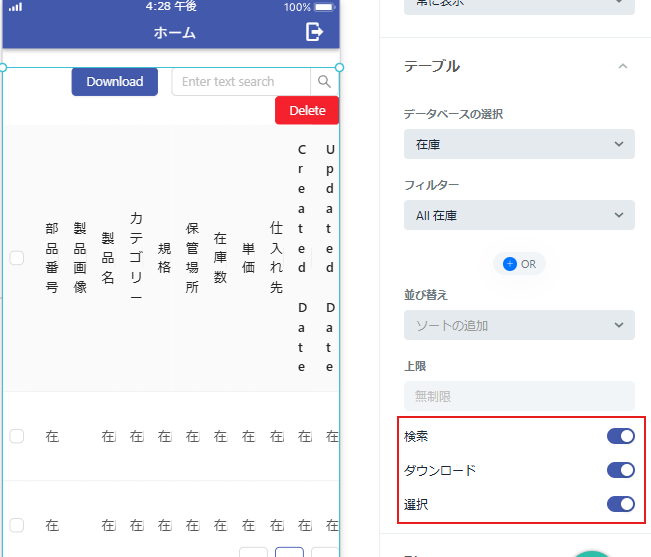Image resolution: width=651 pixels, height=557 pixels.
Task: Click the カテゴリー column header
Action: 136,258
